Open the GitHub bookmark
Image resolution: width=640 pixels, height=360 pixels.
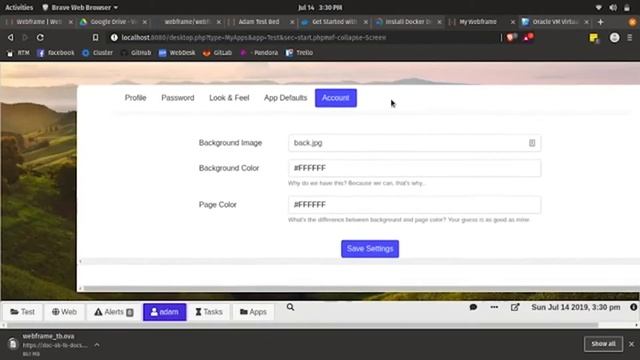coord(136,53)
